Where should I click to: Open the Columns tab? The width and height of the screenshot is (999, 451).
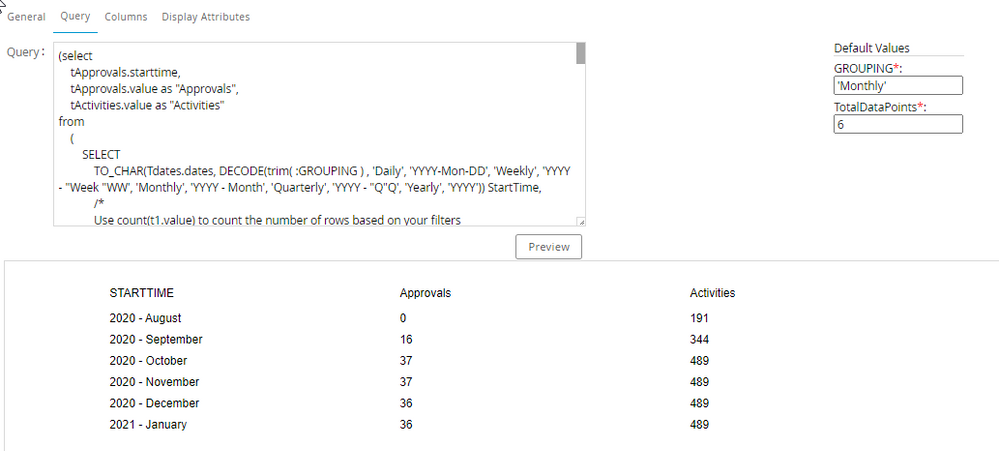125,17
